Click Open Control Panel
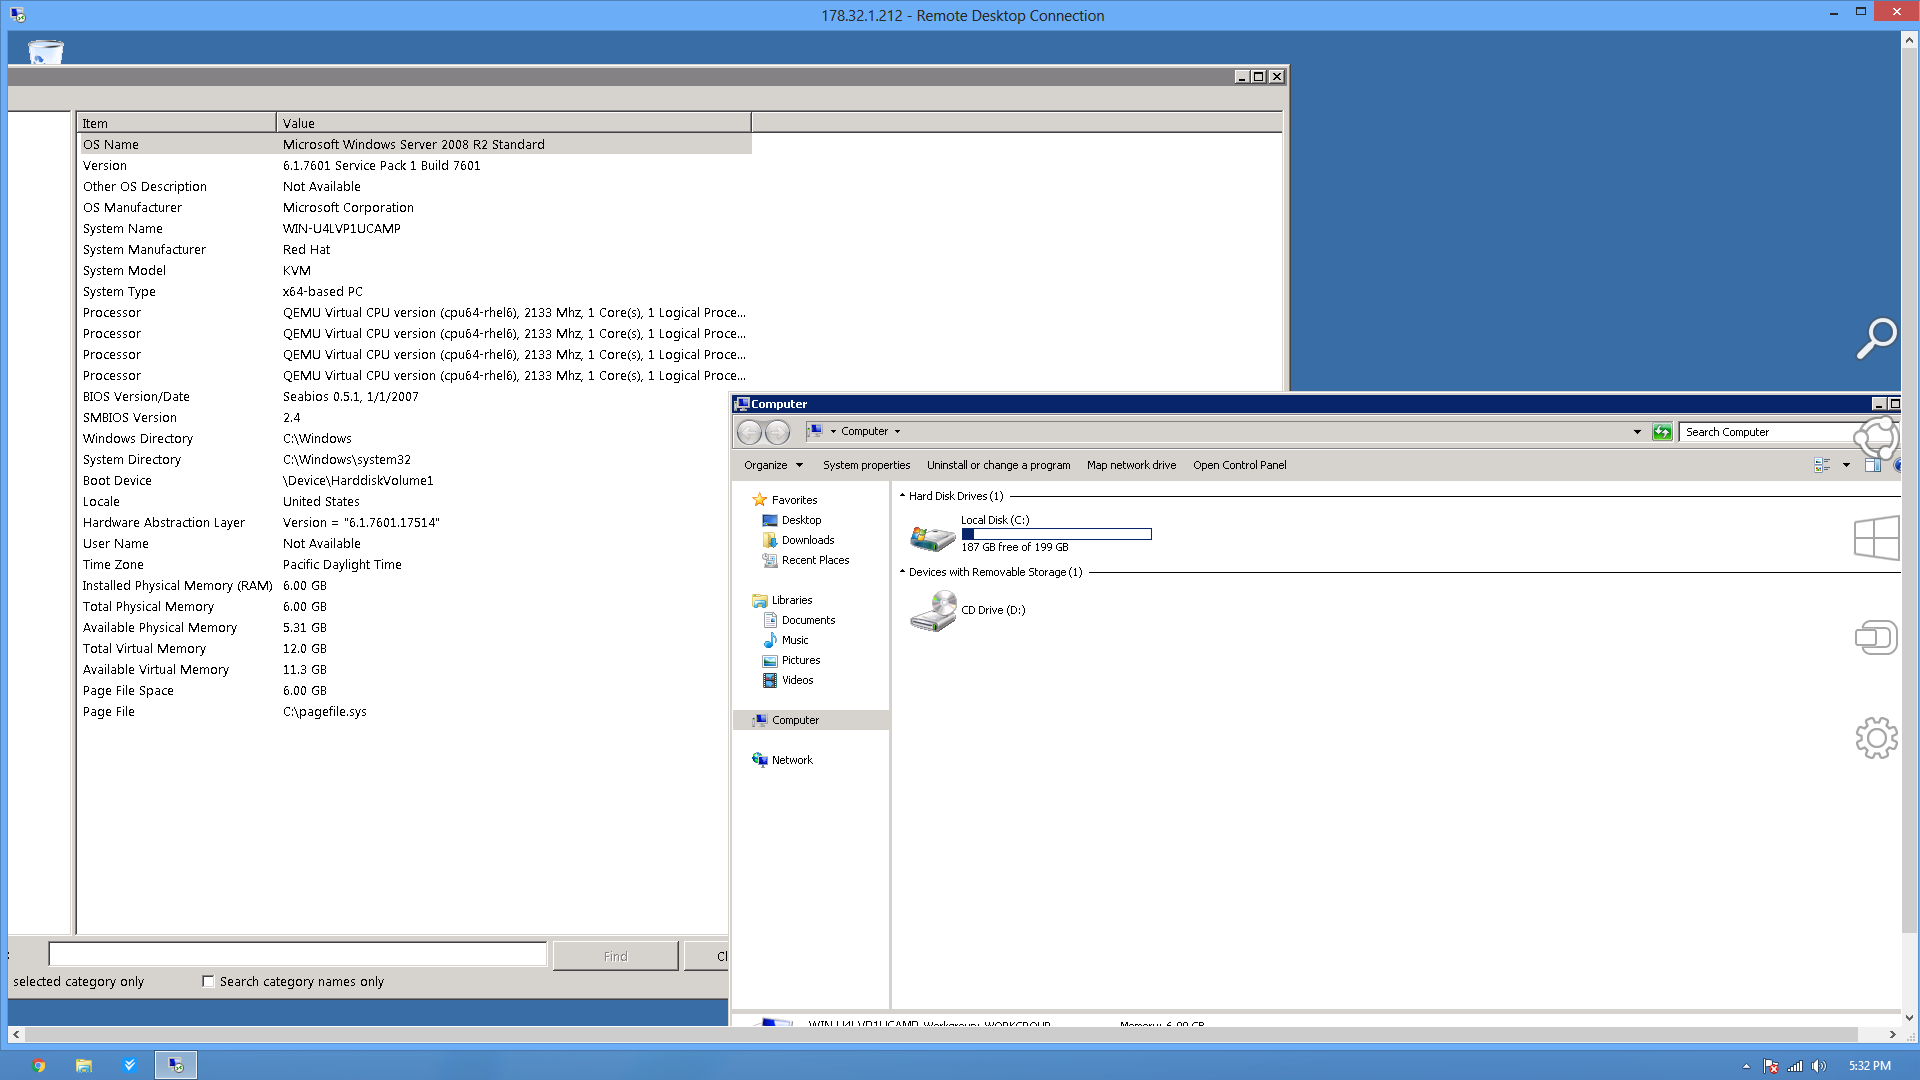The image size is (1920, 1080). 1239,465
